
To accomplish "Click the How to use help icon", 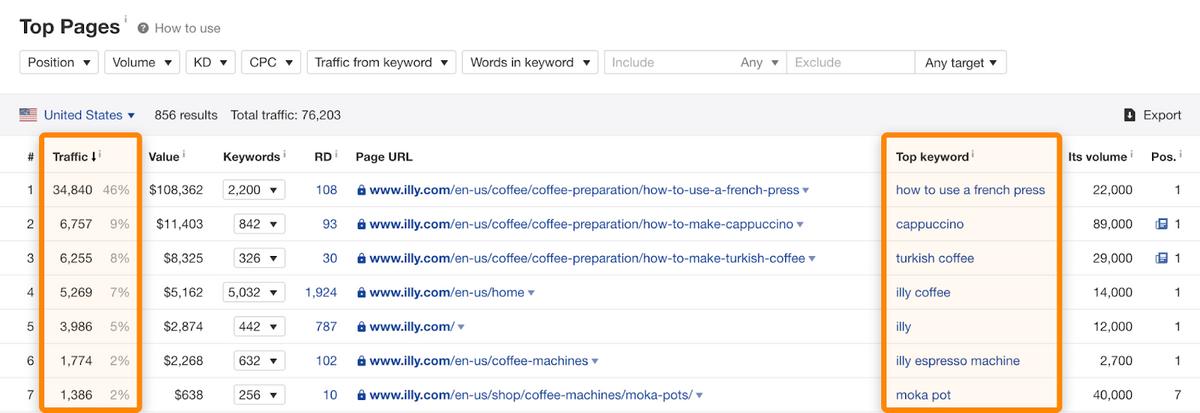I will [143, 28].
